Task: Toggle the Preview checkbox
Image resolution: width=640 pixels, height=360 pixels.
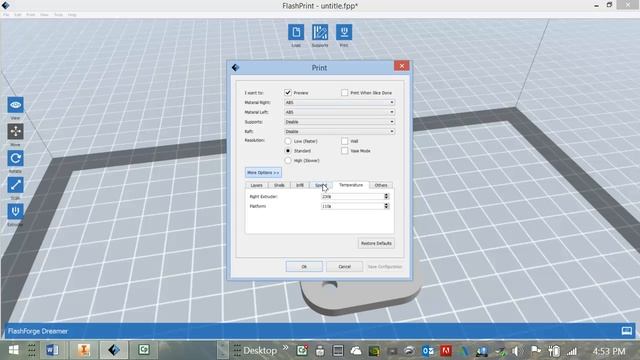Action: 288,93
